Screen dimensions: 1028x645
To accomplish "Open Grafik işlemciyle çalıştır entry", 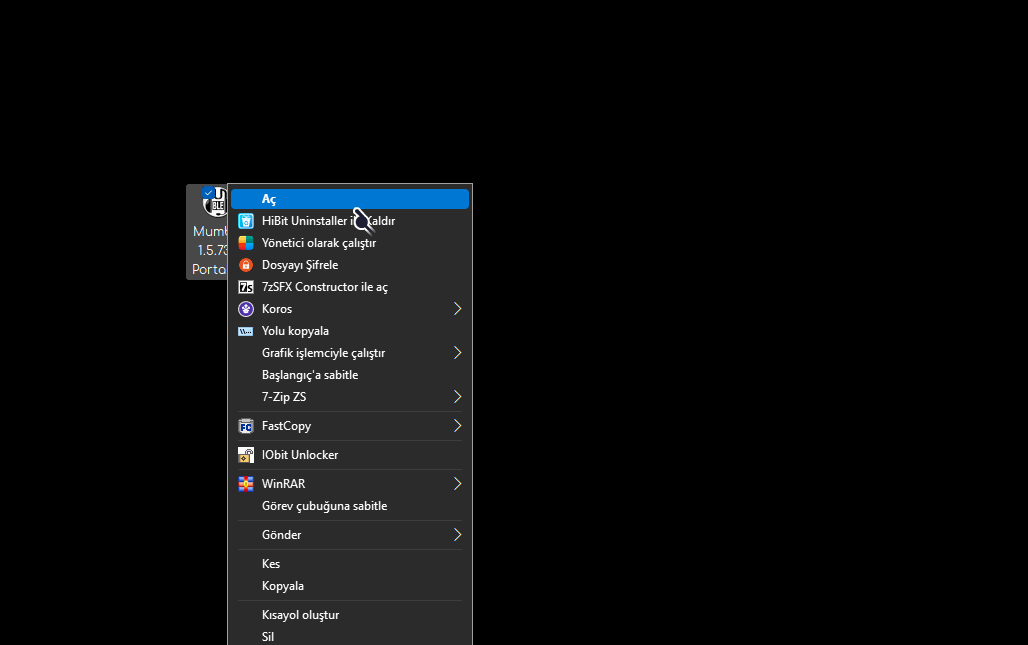I will pos(350,353).
